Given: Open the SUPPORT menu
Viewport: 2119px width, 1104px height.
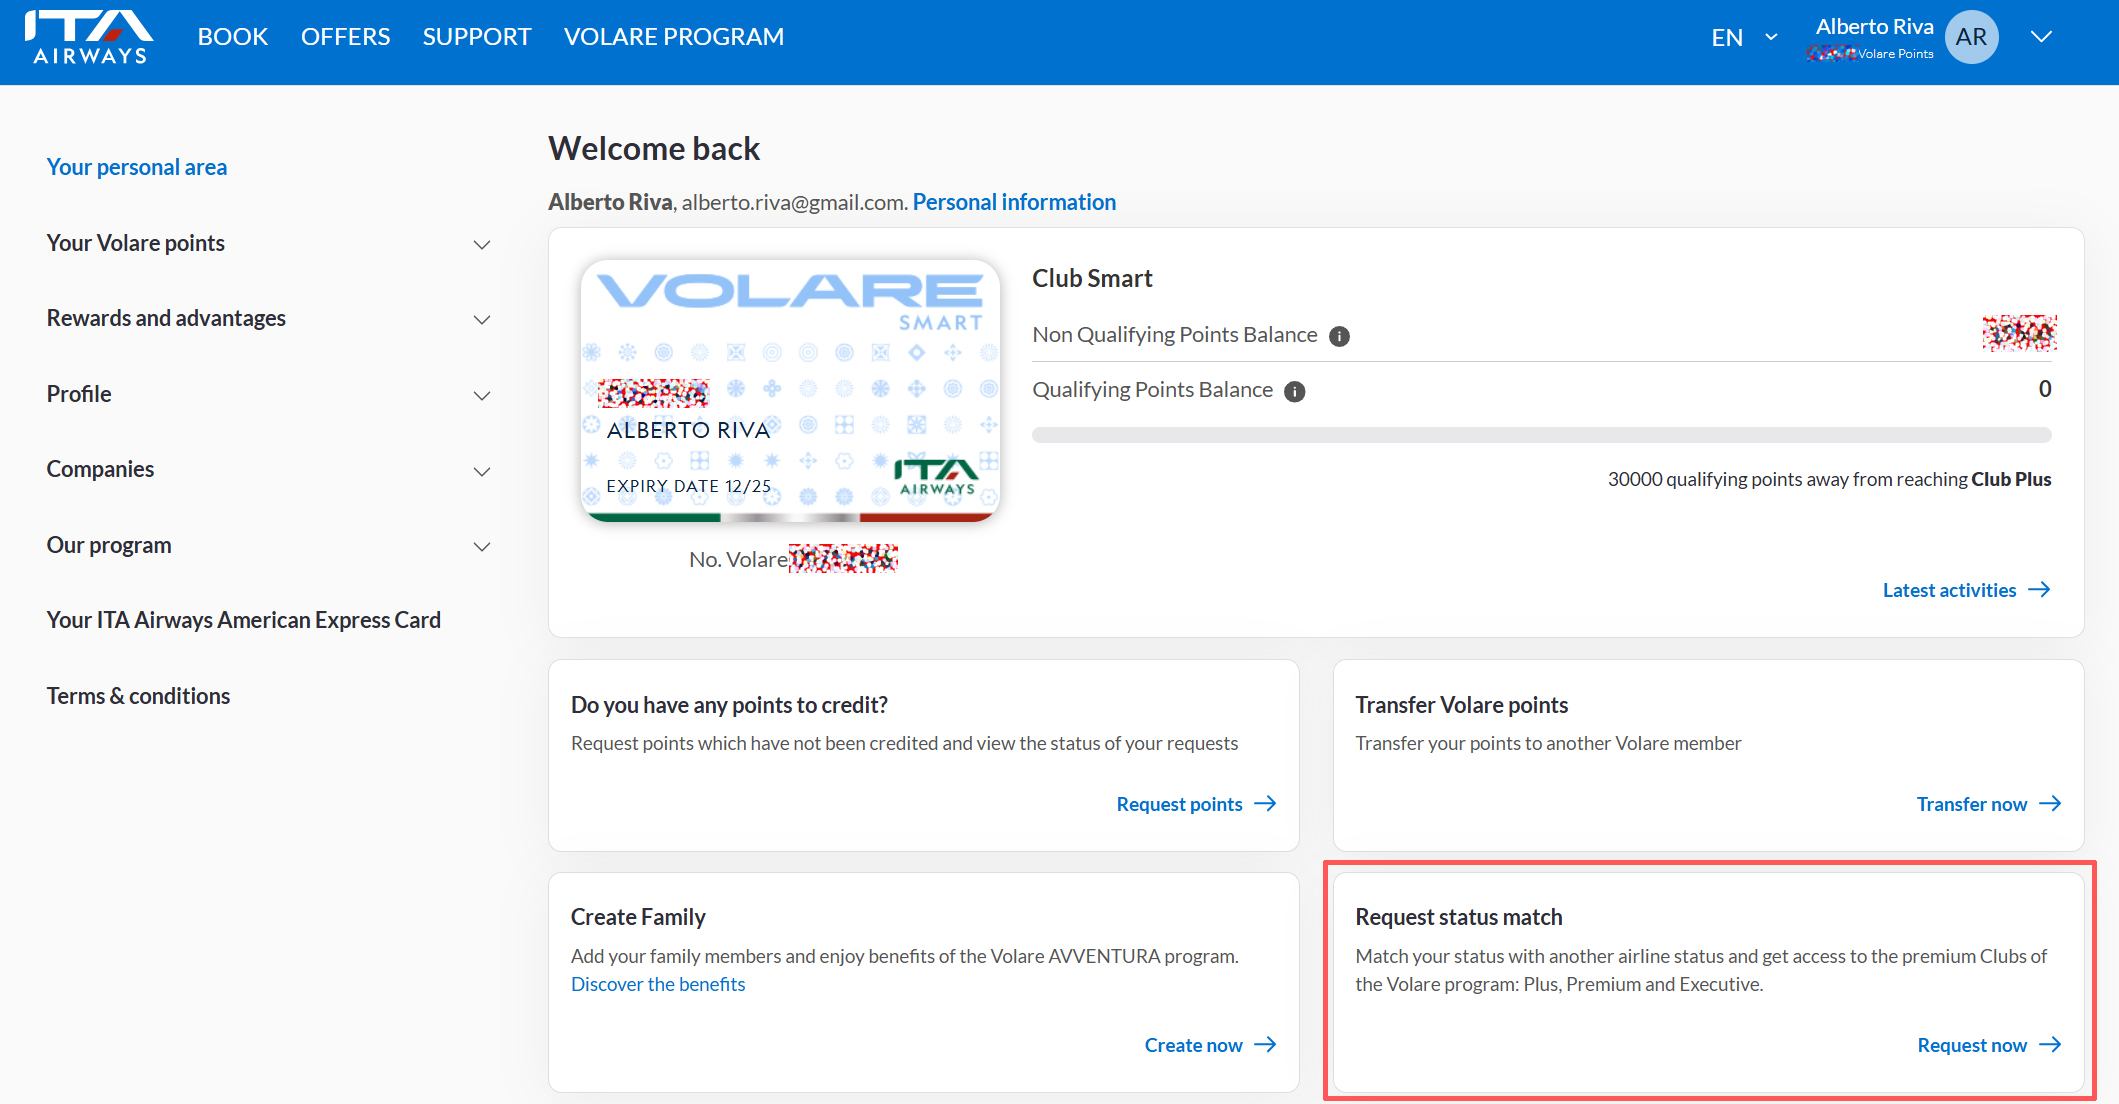Looking at the screenshot, I should (x=477, y=37).
